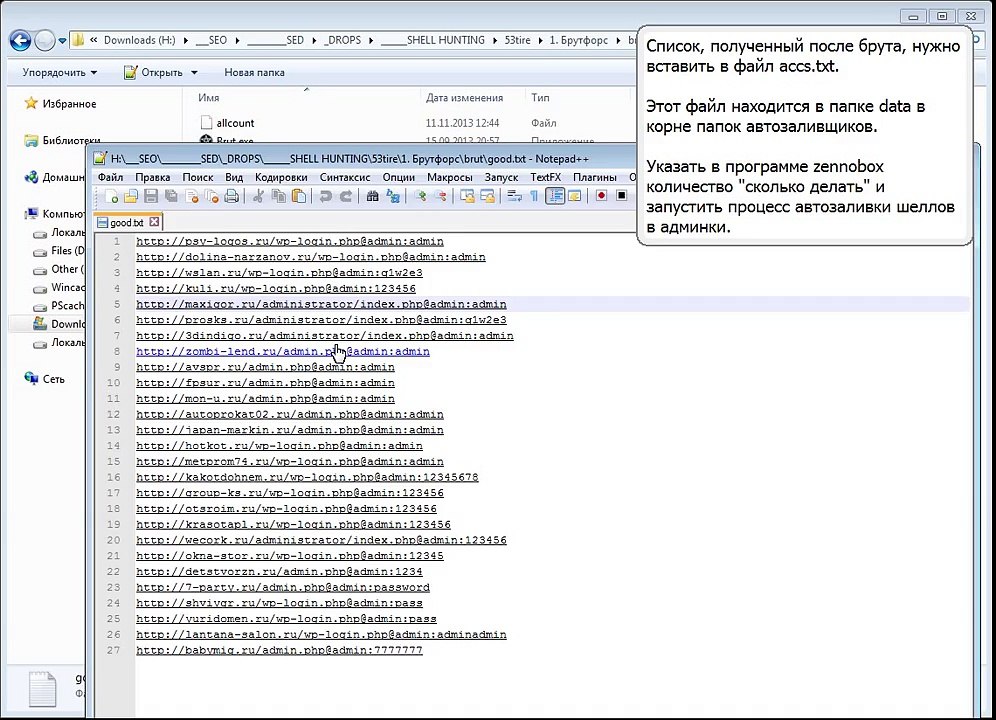The height and width of the screenshot is (720, 996).
Task: Open the Файл menu in Notepad++
Action: (x=111, y=177)
